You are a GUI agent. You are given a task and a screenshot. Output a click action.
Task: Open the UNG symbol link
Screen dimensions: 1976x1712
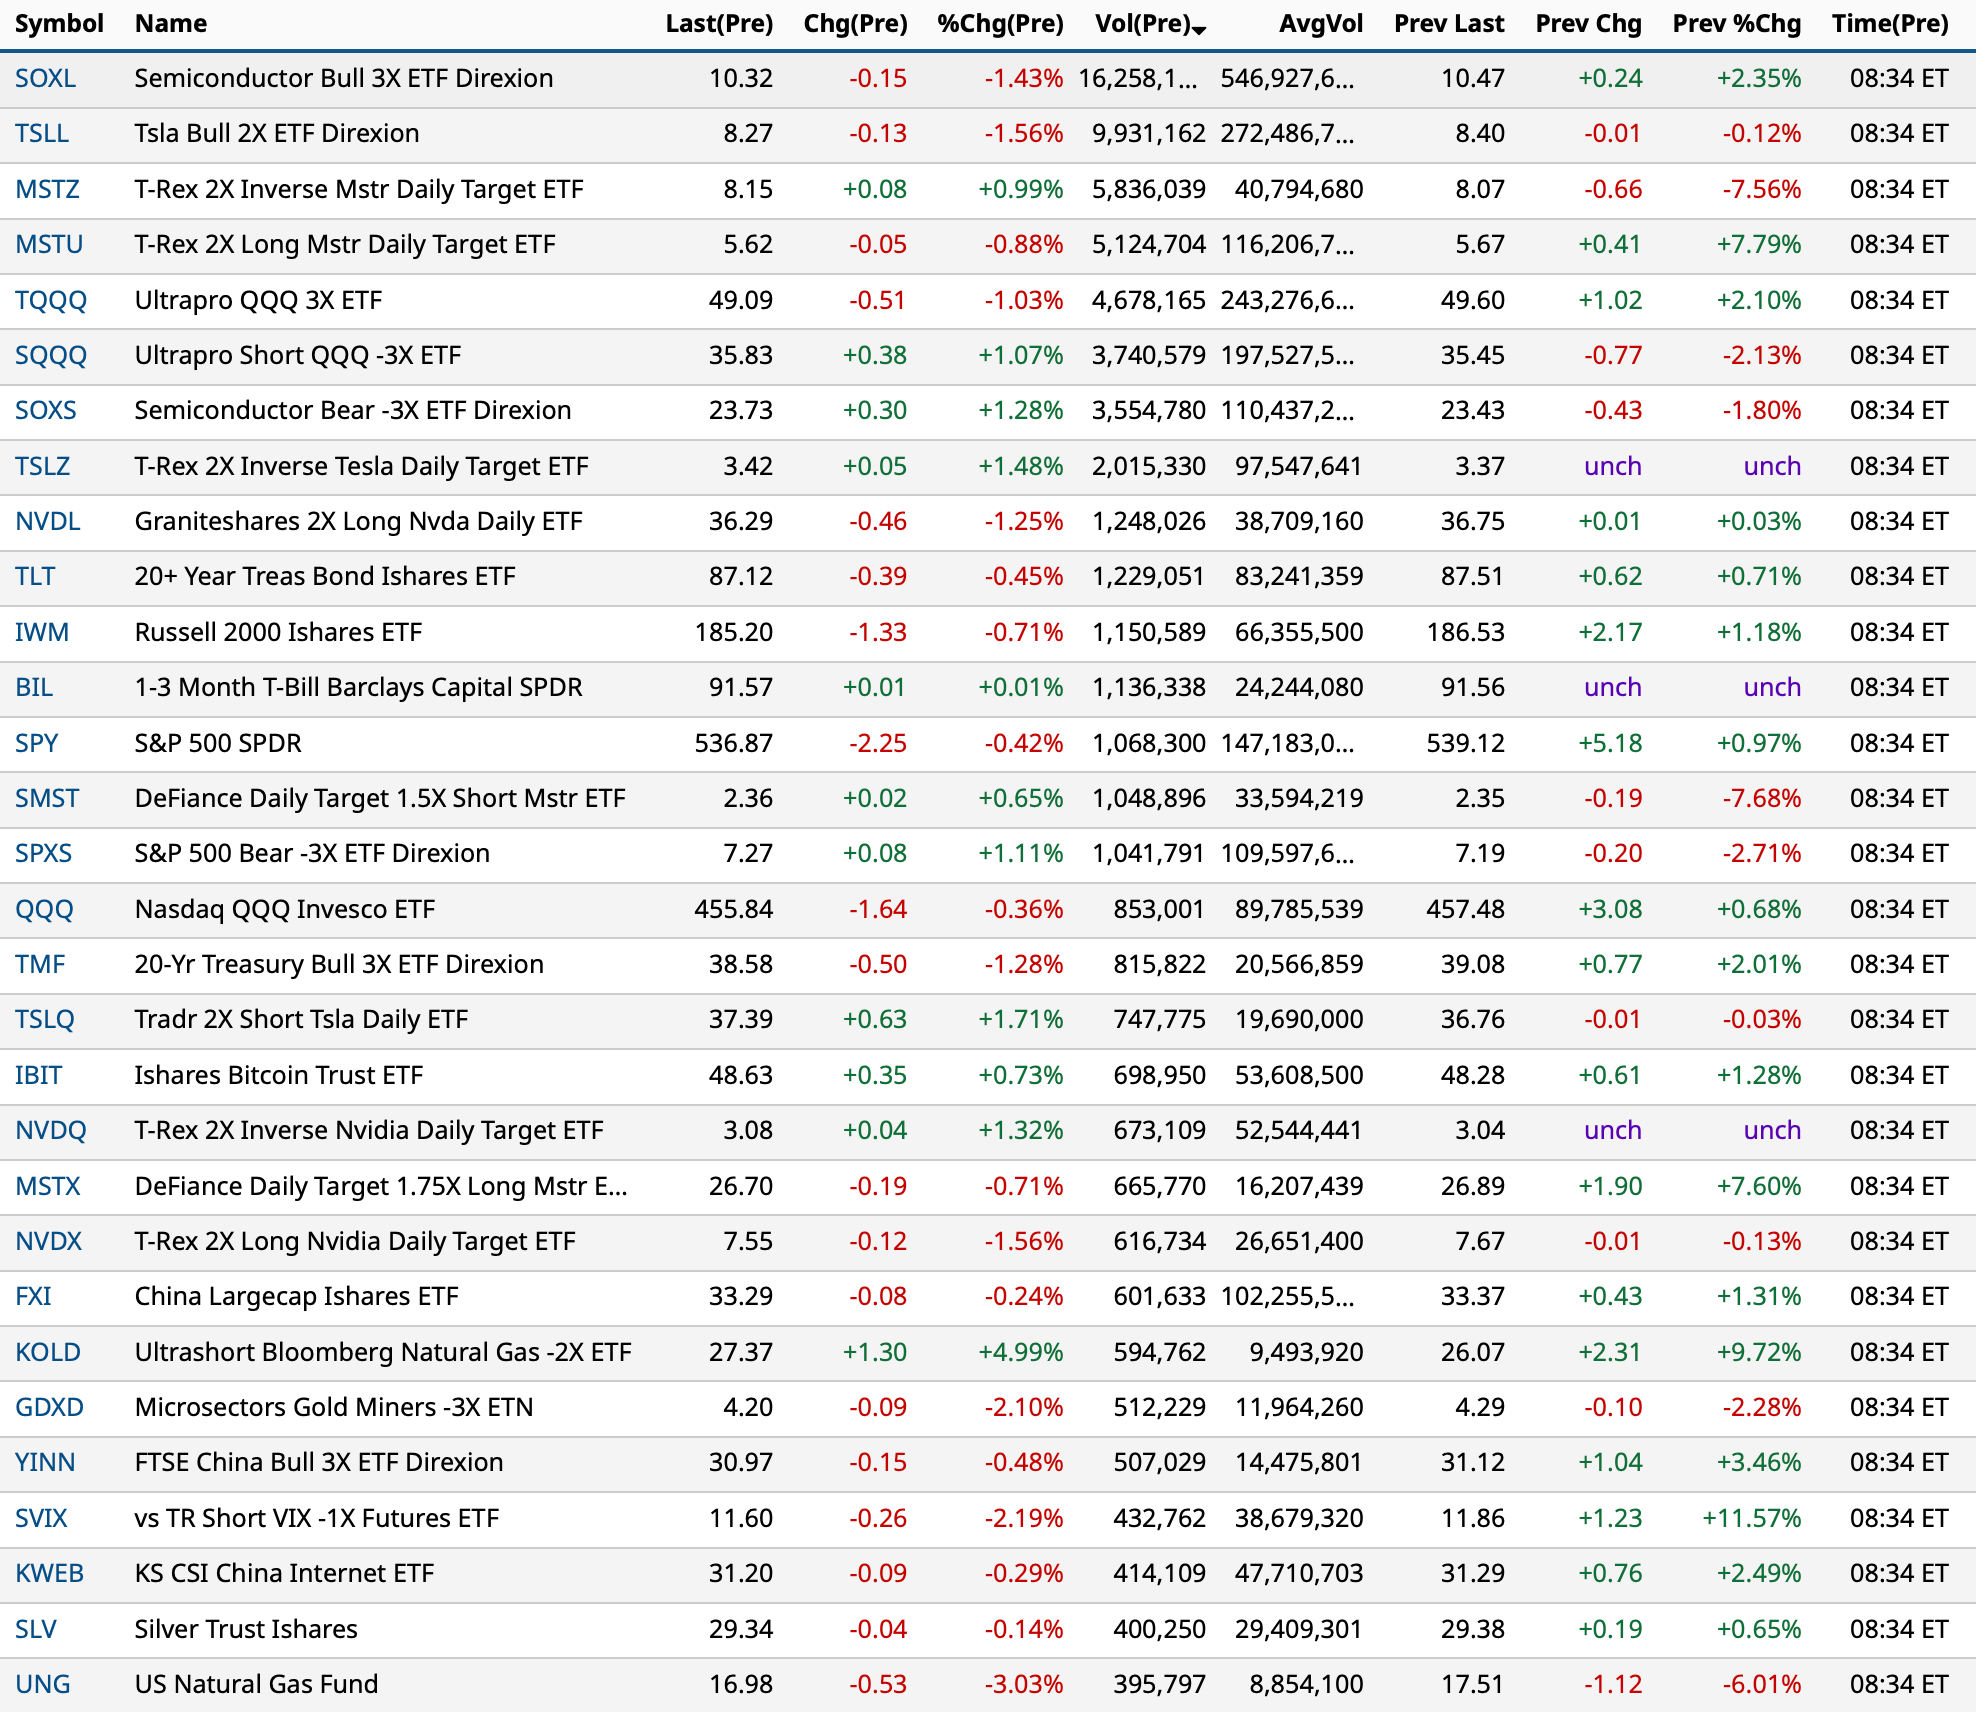pyautogui.click(x=43, y=1684)
